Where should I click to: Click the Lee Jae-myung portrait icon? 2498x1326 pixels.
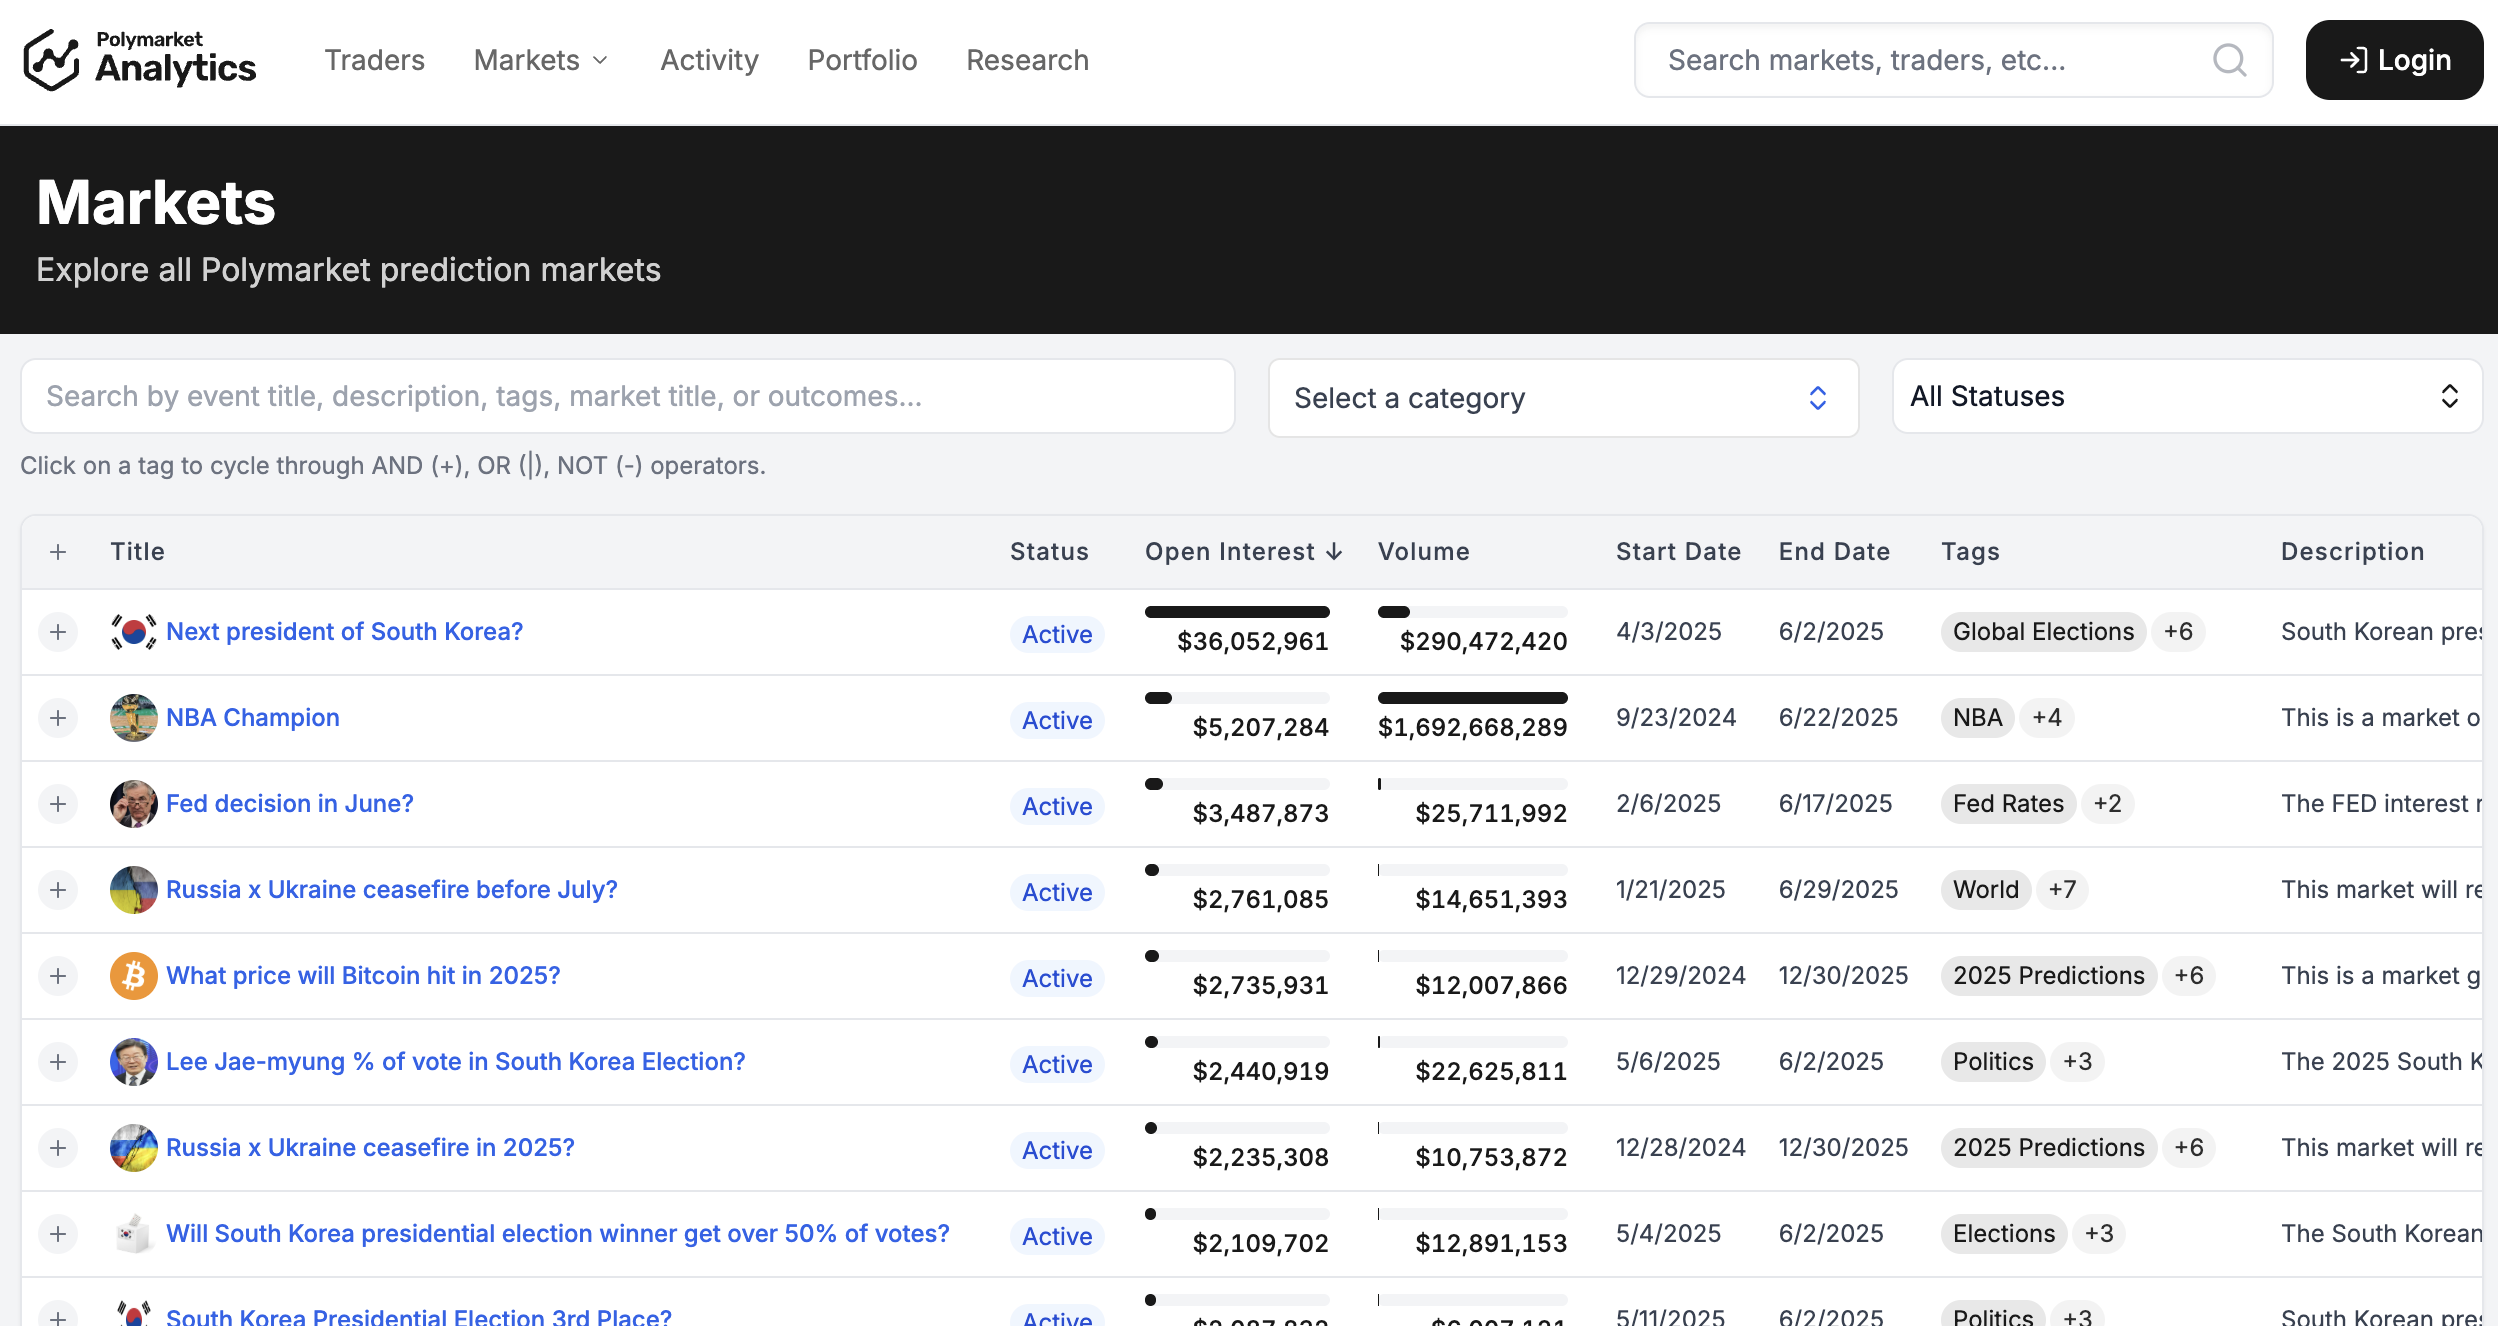133,1062
